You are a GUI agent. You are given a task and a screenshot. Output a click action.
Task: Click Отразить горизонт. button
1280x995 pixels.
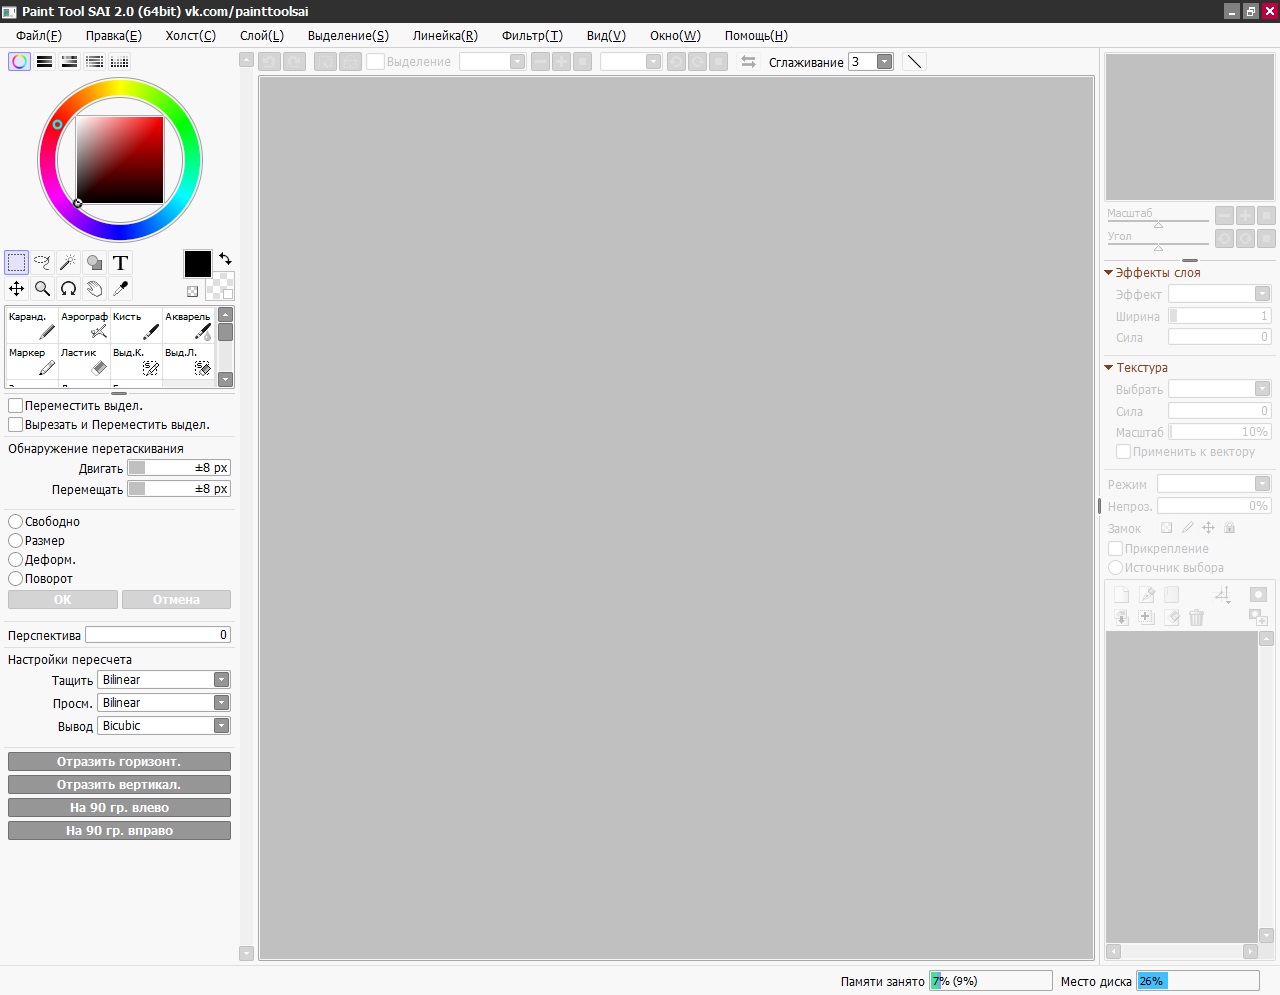click(x=119, y=762)
